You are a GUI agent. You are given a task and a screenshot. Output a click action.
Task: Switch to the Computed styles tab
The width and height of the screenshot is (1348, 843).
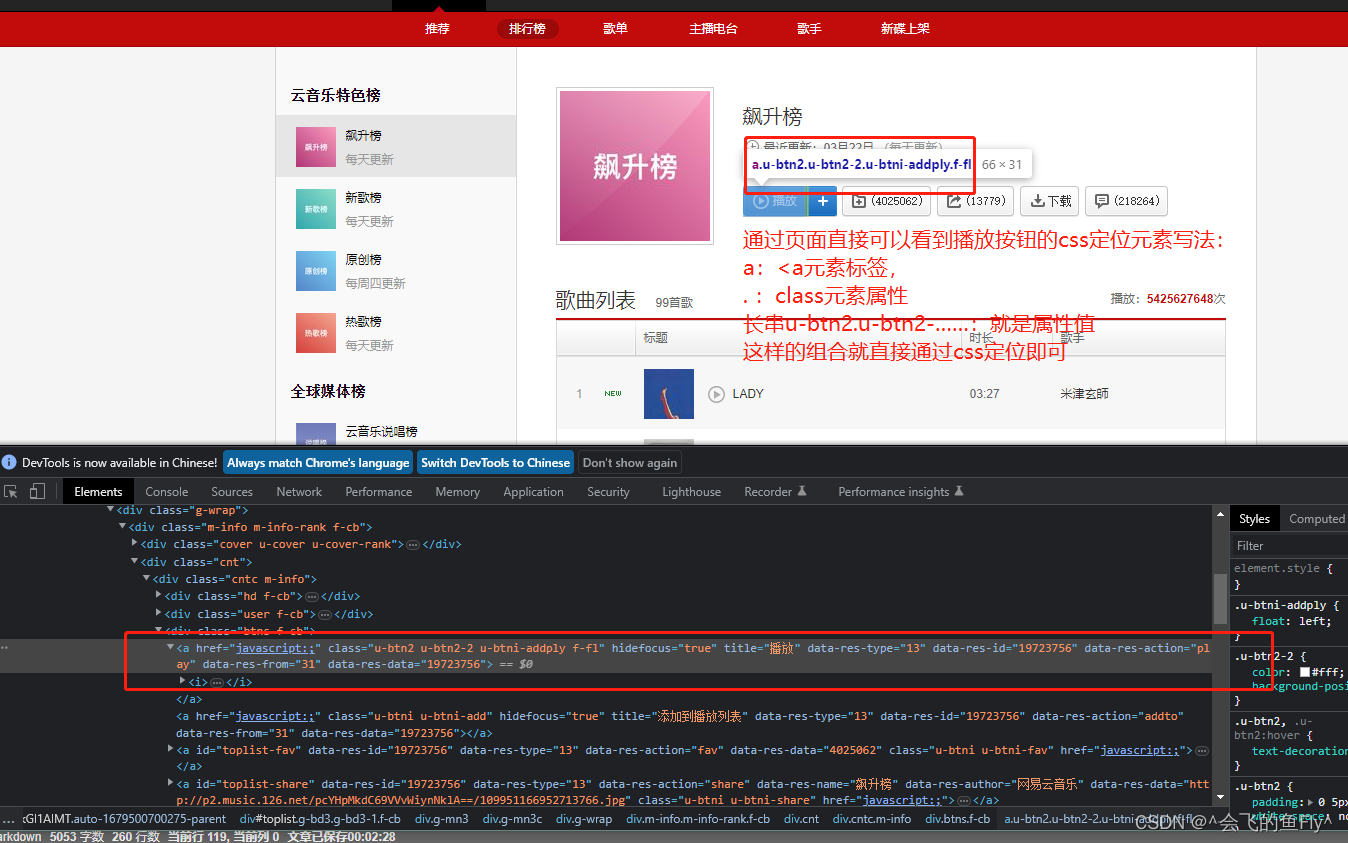(1316, 518)
